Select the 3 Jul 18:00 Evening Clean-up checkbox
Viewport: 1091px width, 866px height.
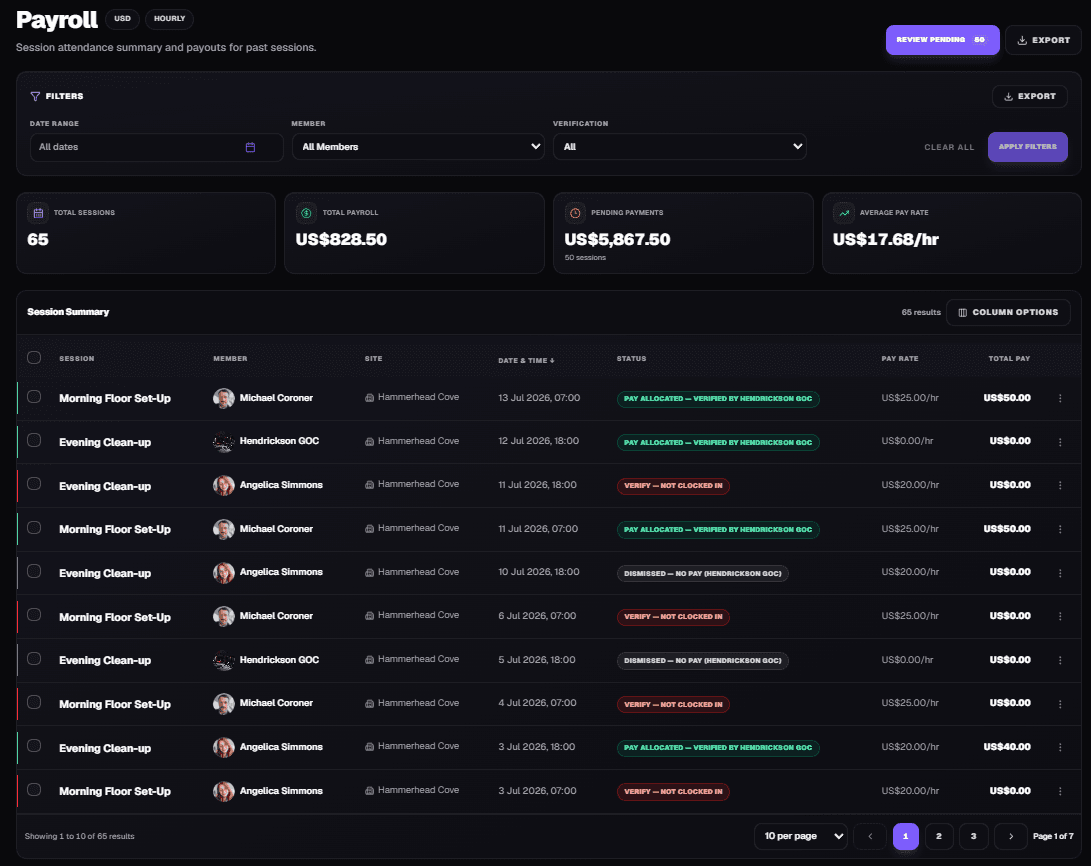(x=34, y=746)
